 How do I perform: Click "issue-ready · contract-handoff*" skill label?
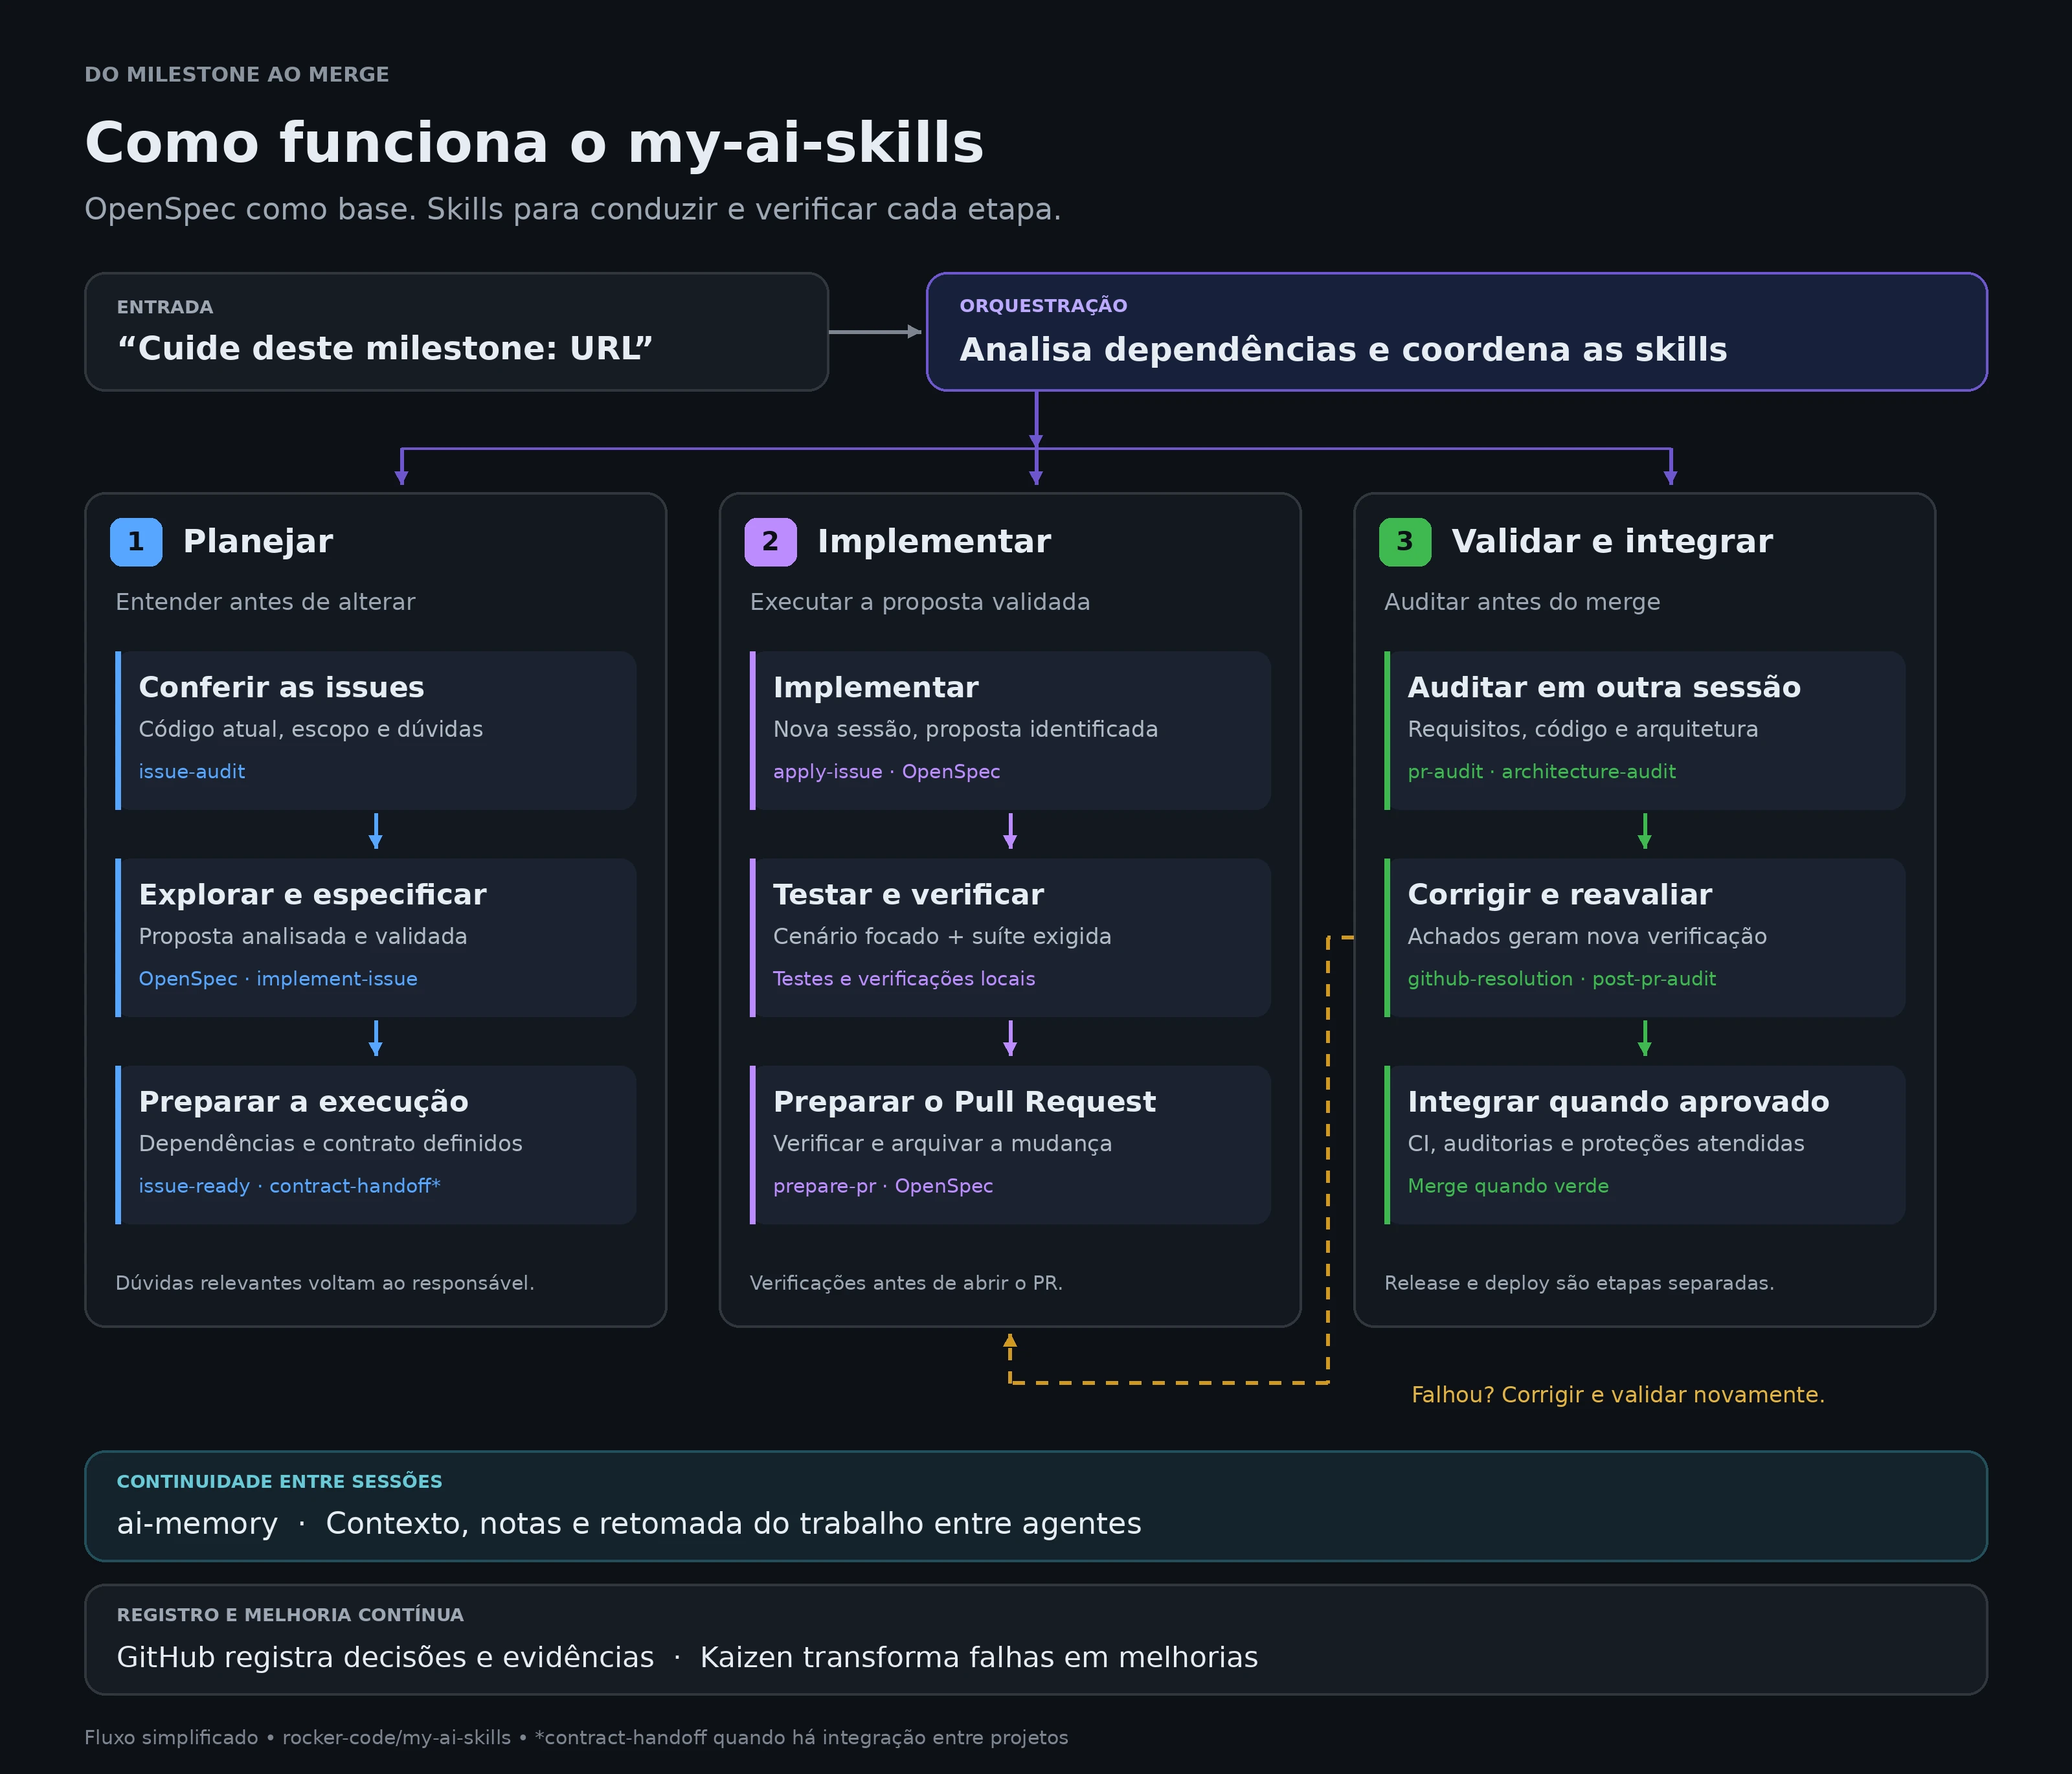(289, 1186)
